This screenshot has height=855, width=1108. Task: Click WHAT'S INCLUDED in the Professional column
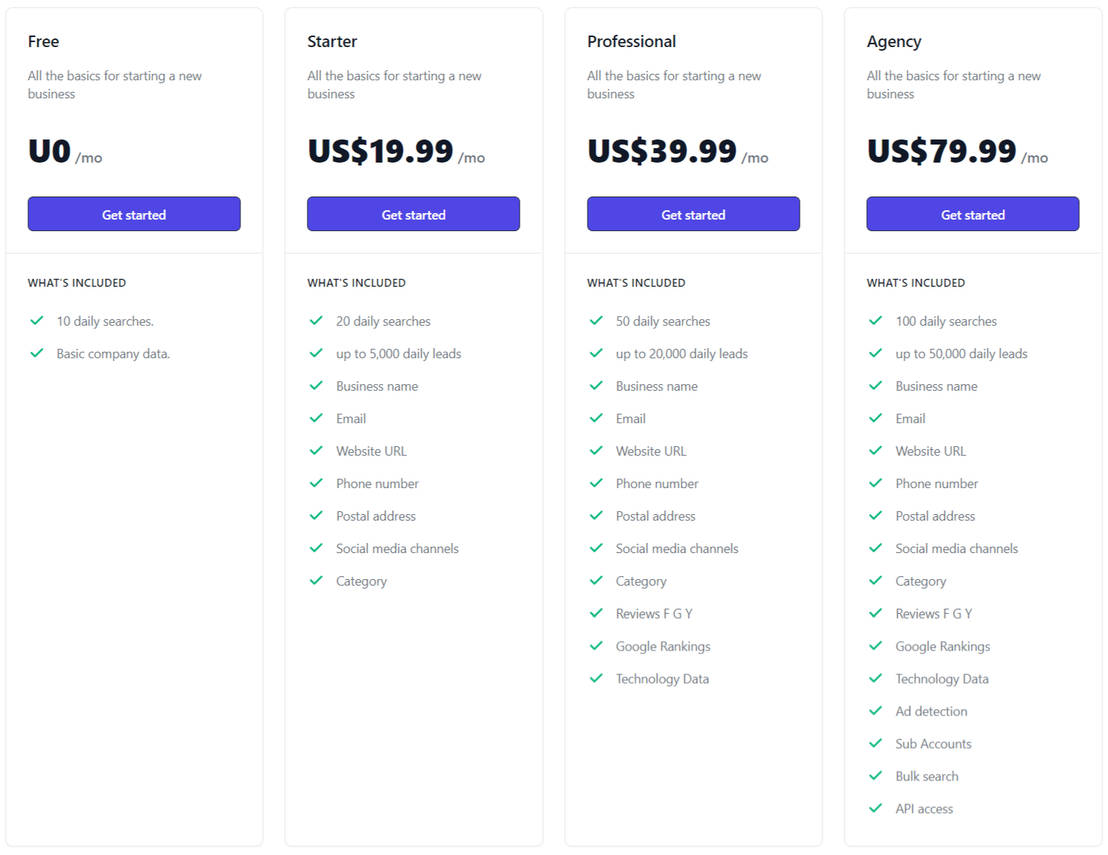[x=636, y=282]
